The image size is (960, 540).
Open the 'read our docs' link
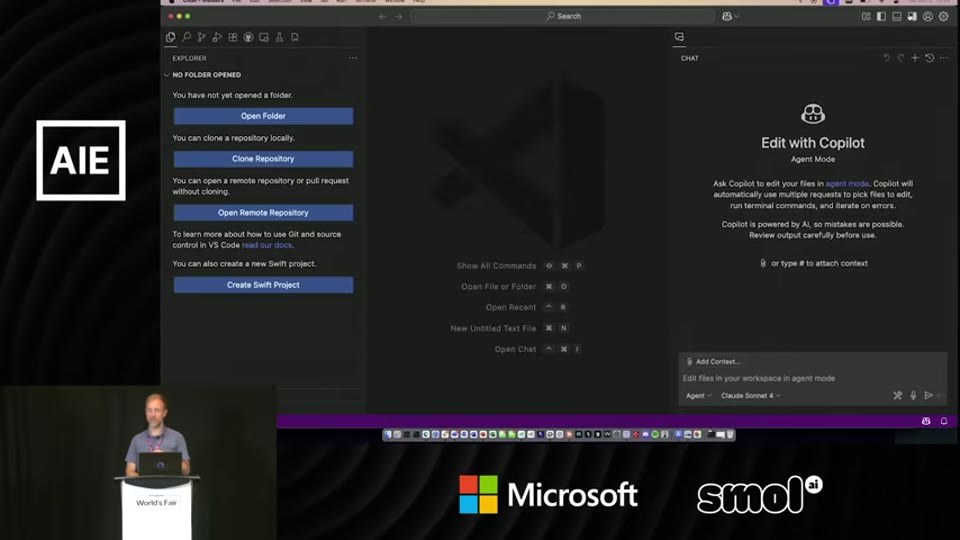267,245
